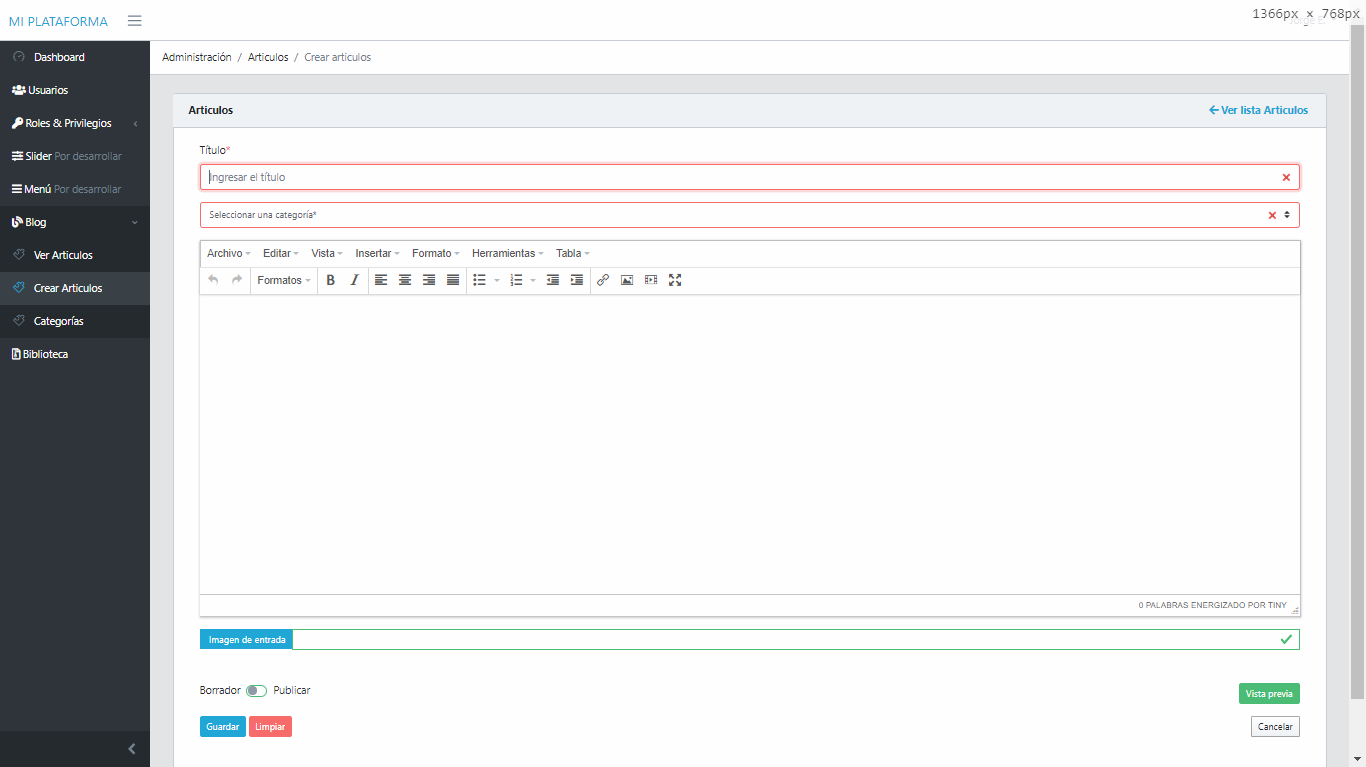Viewport: 1366px width, 767px height.
Task: Apply italic formatting
Action: (354, 280)
